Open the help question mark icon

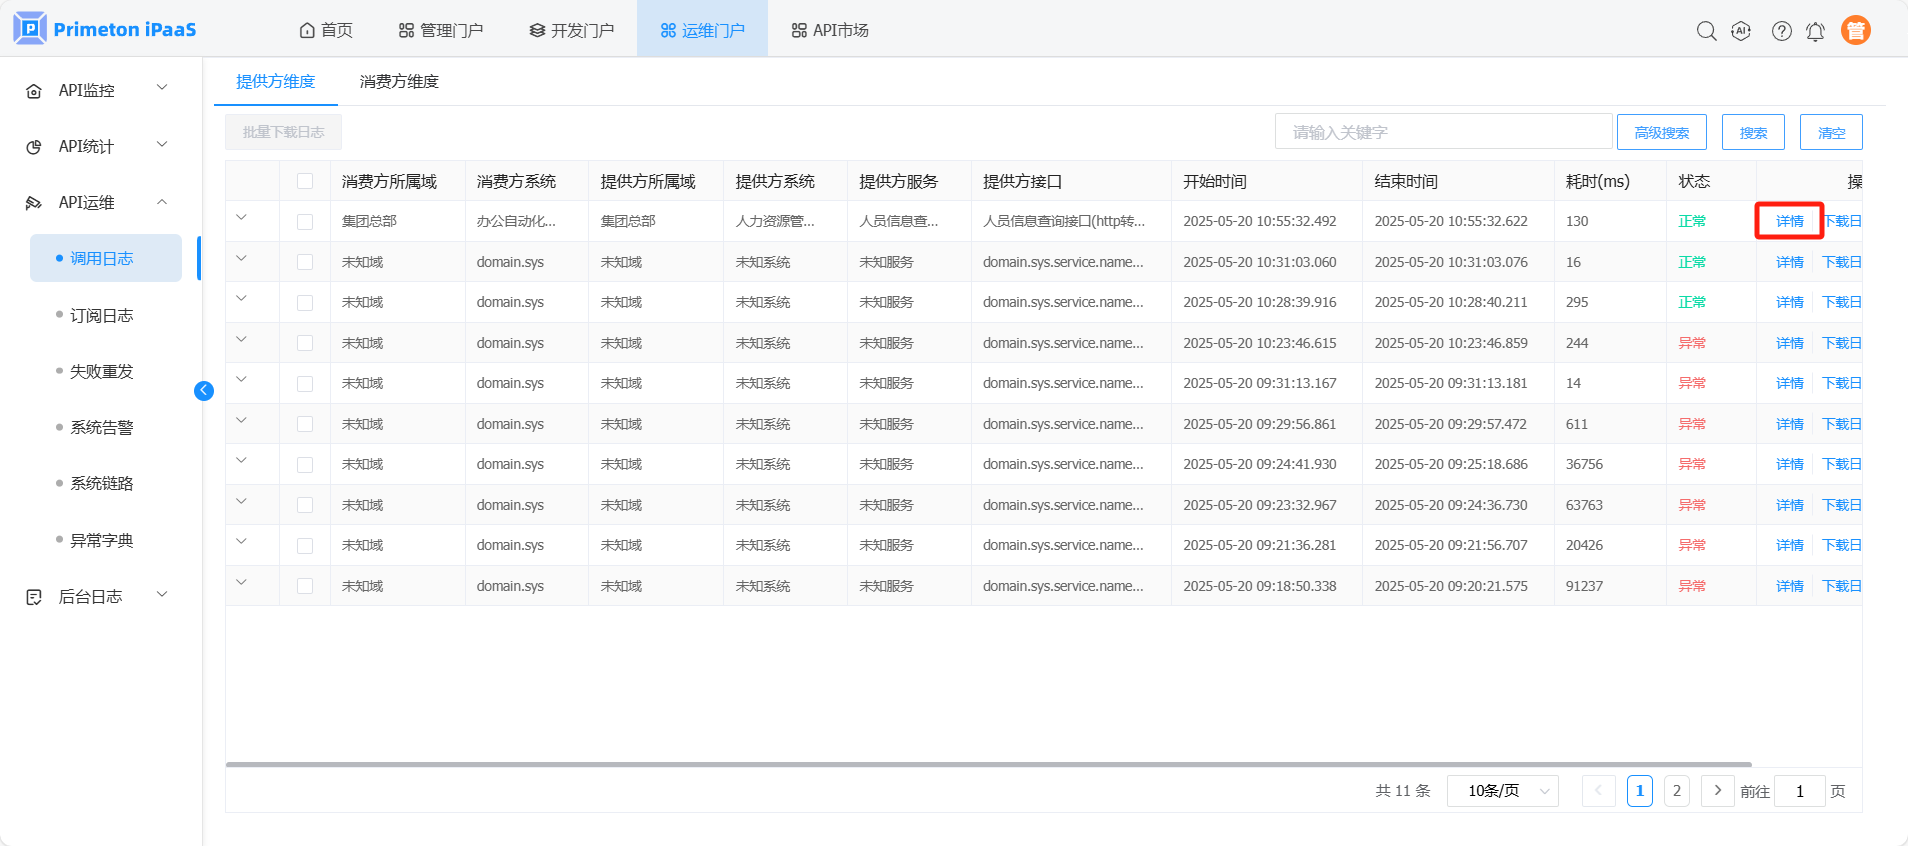1781,31
